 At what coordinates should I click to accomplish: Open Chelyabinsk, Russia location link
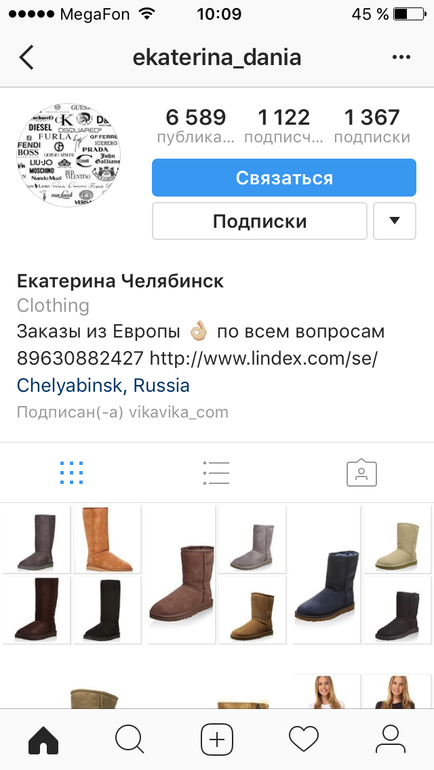(x=103, y=385)
